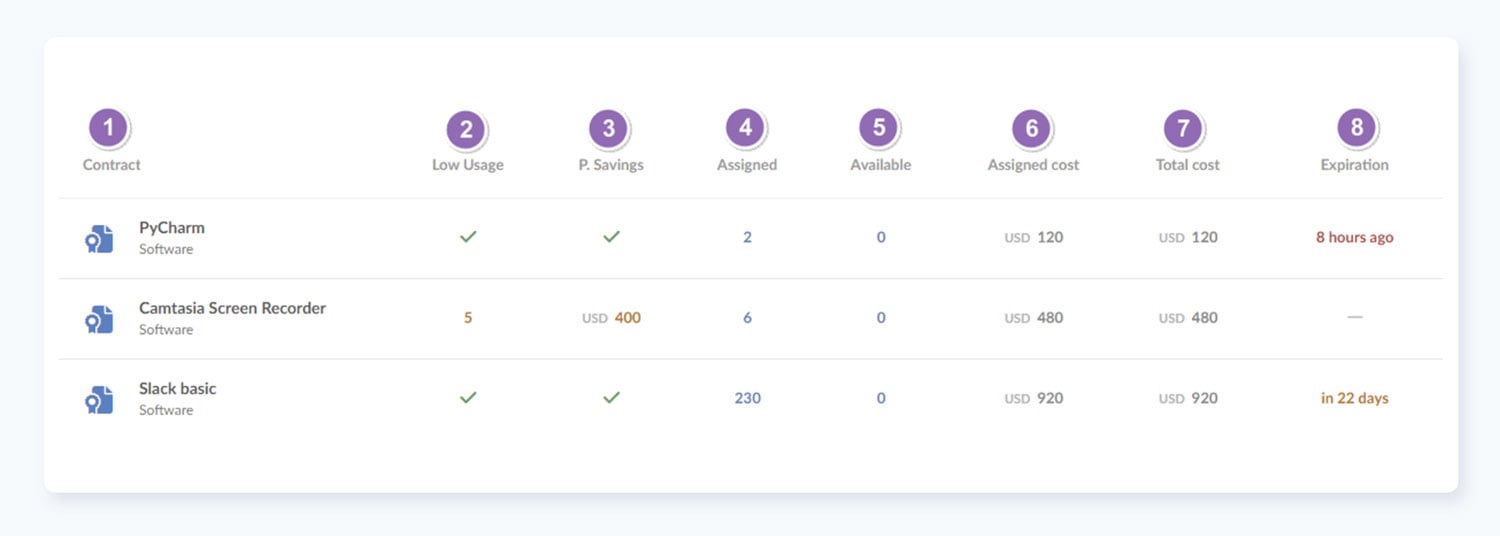The width and height of the screenshot is (1500, 536).
Task: Sort by the P. Savings column header
Action: point(611,165)
